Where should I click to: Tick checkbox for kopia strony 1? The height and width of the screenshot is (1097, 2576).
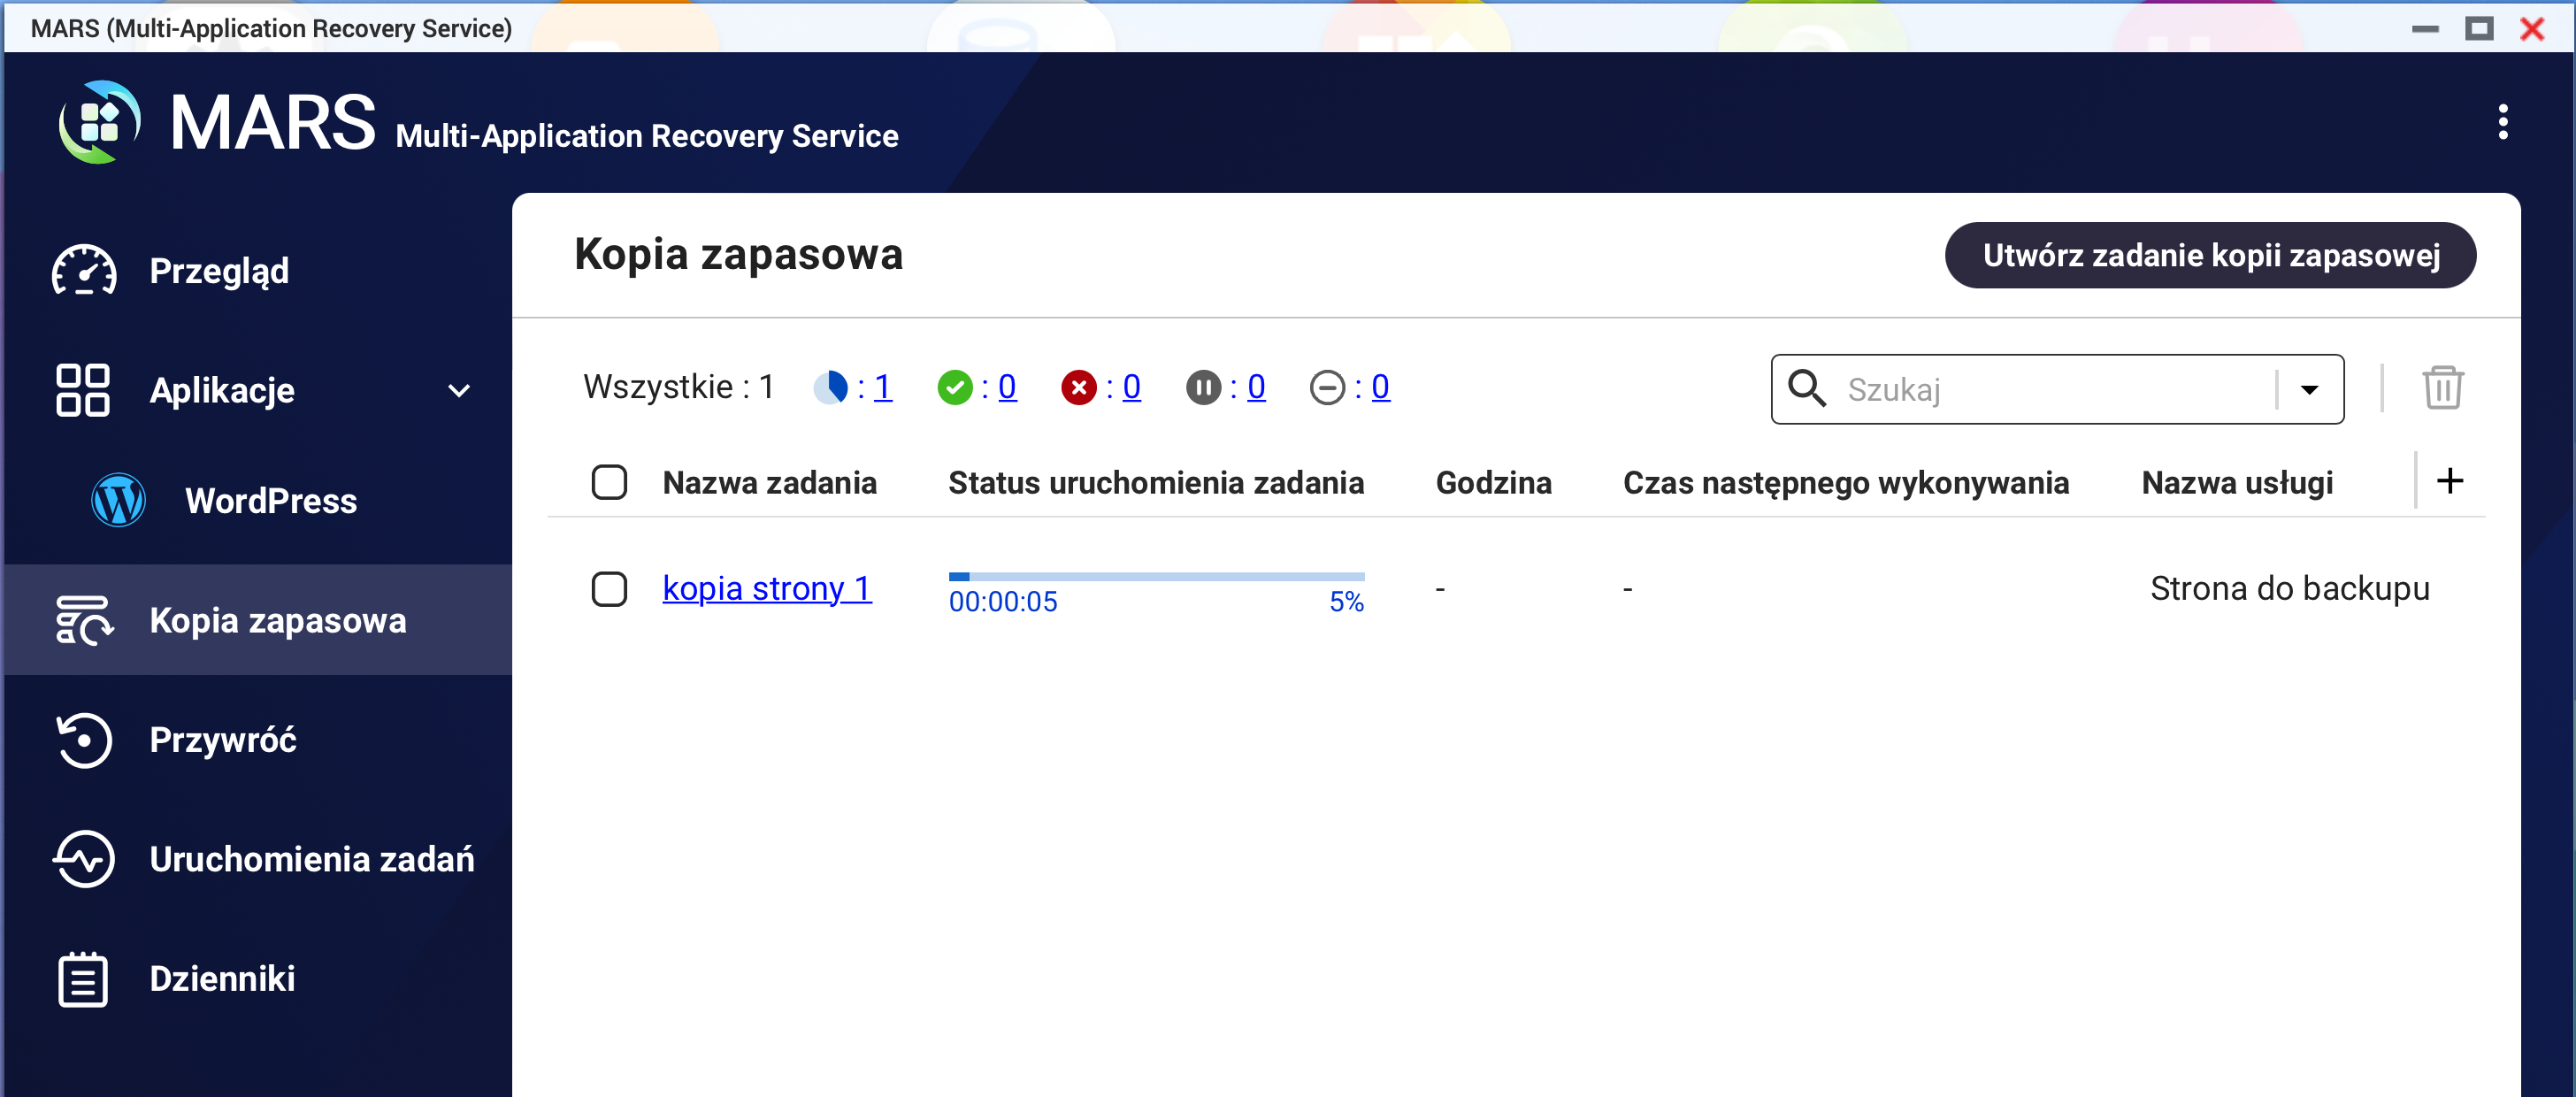point(609,589)
